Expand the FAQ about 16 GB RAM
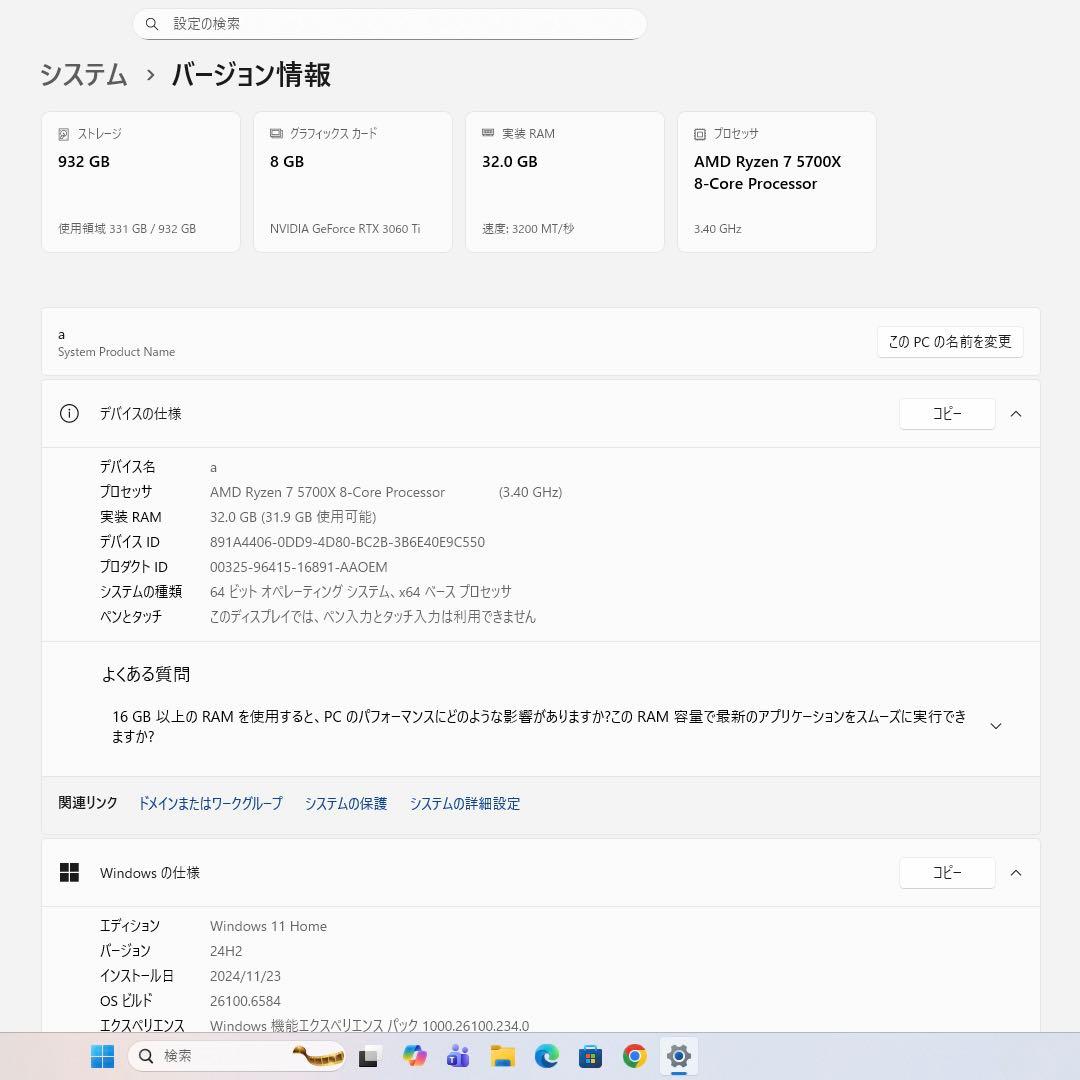 tap(996, 725)
